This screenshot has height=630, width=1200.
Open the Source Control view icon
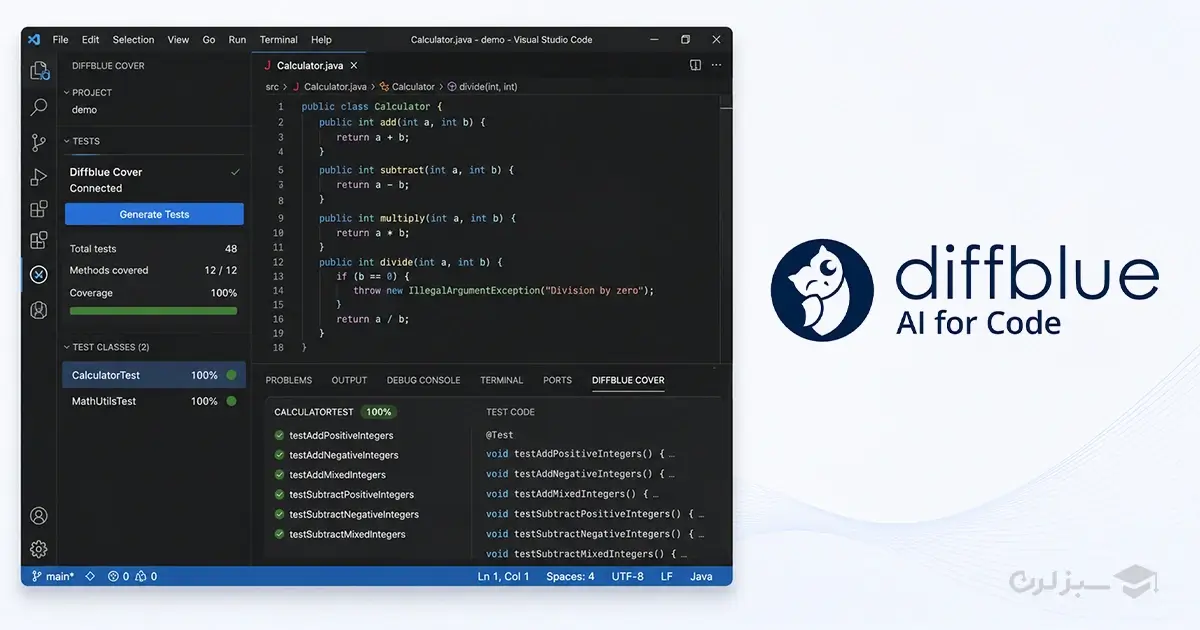click(x=39, y=142)
